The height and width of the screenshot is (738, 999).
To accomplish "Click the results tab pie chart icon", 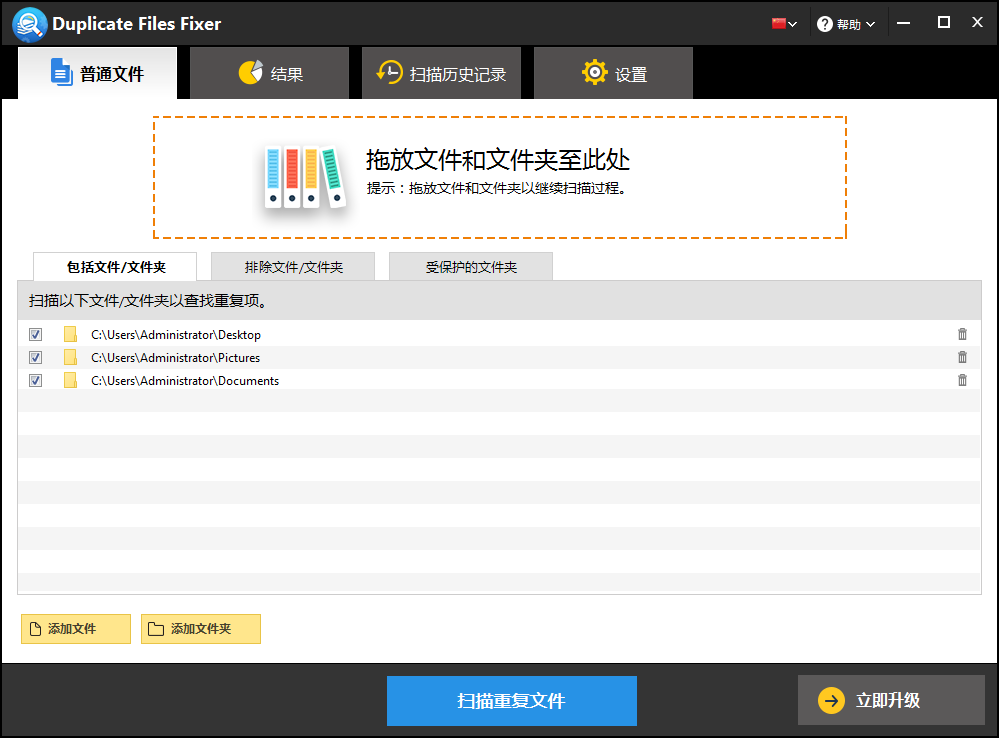I will coord(250,73).
